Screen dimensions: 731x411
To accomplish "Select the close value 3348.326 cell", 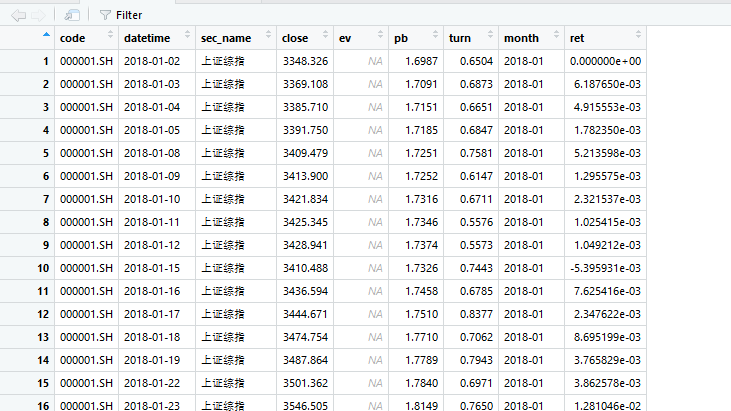I will click(305, 61).
